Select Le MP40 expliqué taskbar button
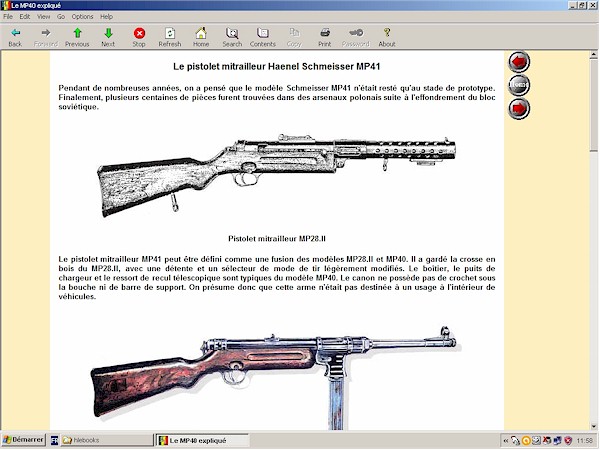Viewport: 600px width, 450px height. point(202,440)
